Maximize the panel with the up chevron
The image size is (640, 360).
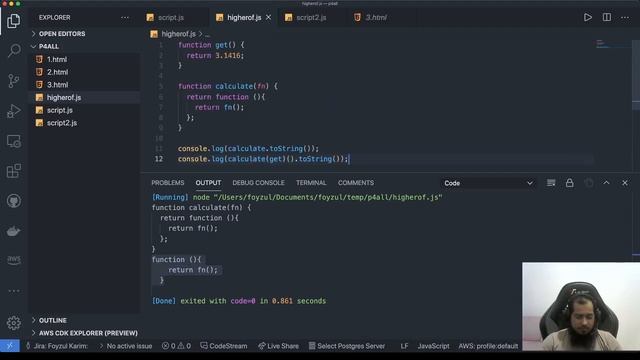tap(607, 183)
